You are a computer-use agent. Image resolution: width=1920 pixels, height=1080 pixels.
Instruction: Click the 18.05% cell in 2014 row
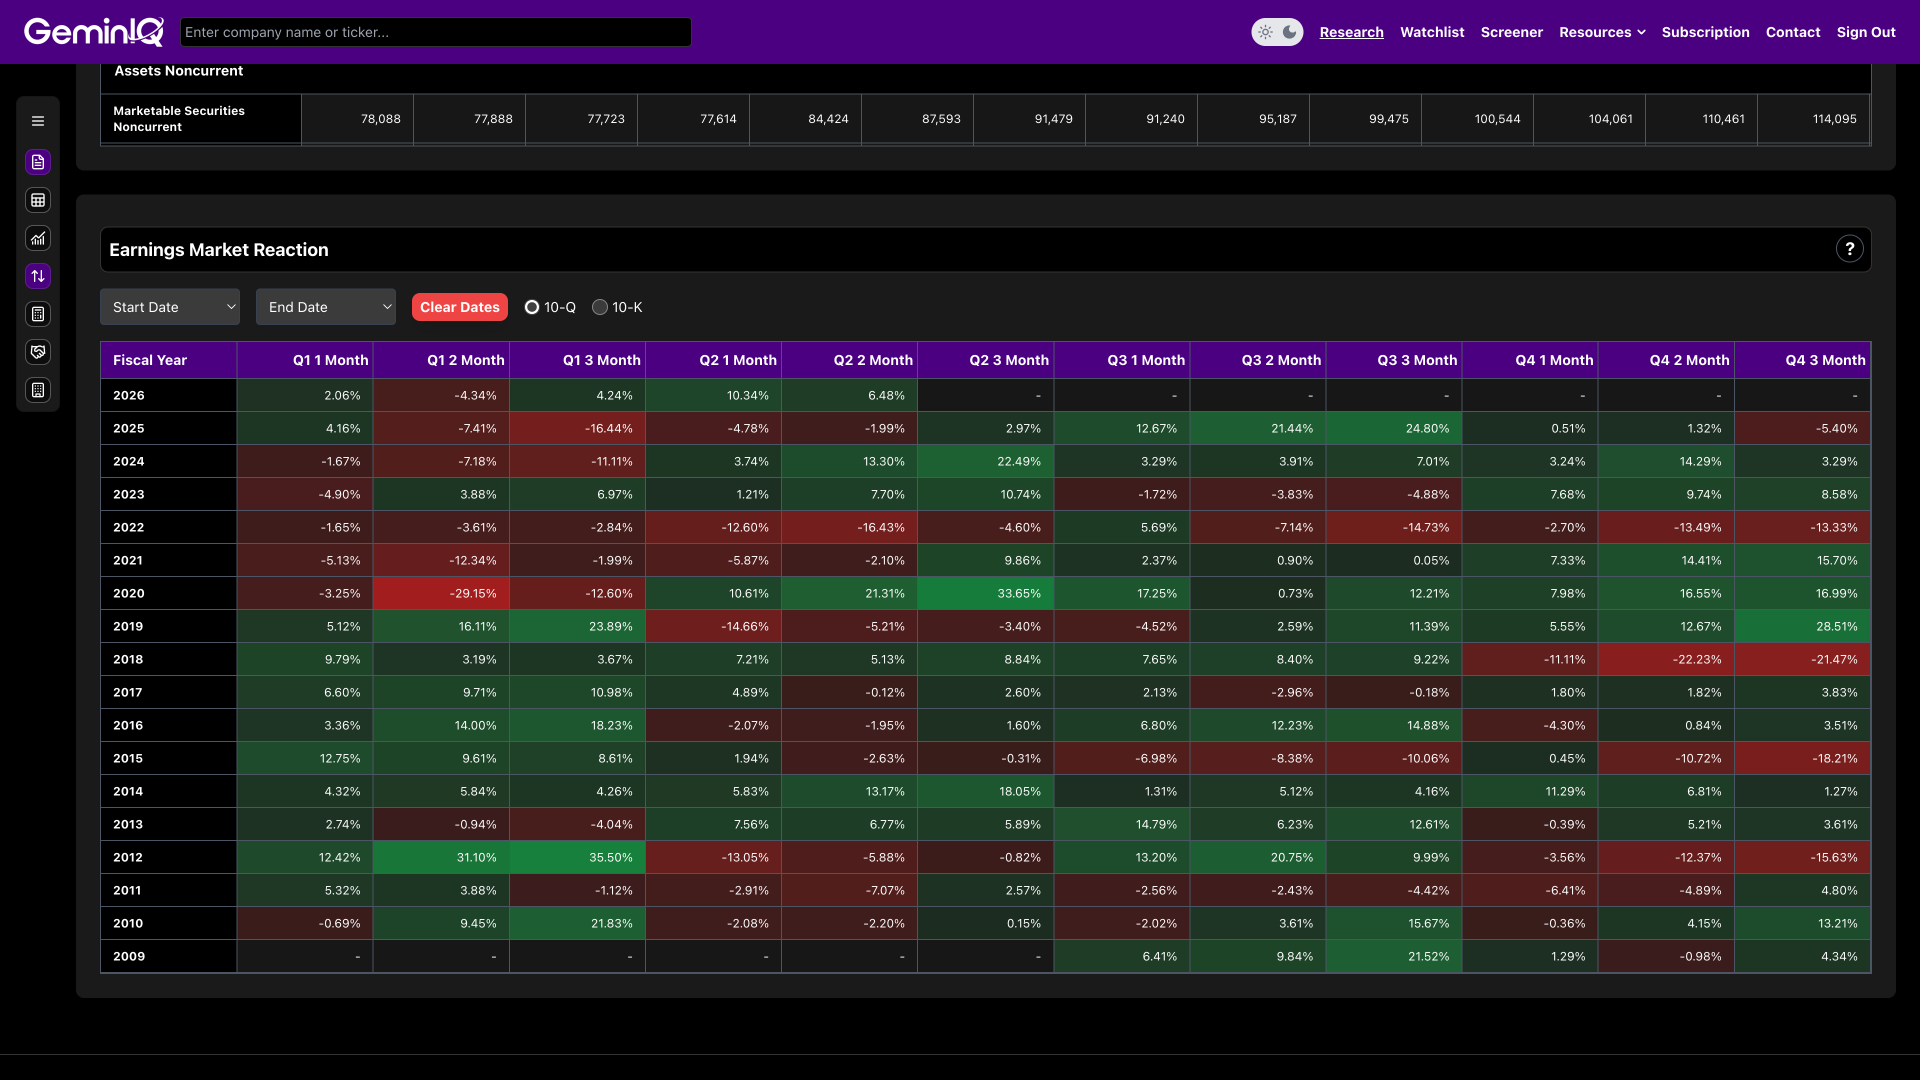985,791
